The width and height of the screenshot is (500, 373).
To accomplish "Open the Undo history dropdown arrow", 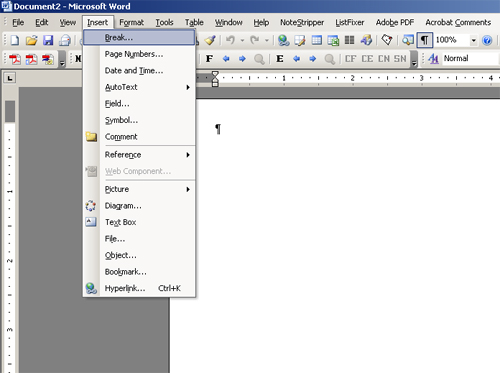I will click(x=242, y=40).
